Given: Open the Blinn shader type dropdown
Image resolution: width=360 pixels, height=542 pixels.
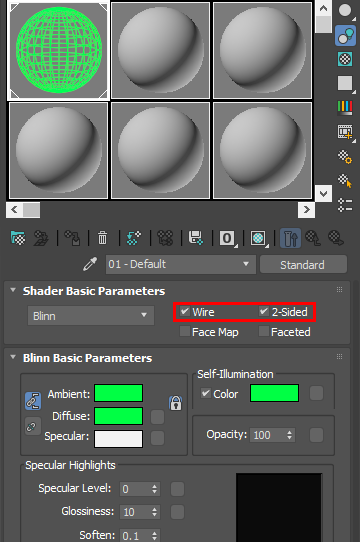Looking at the screenshot, I should tap(91, 316).
